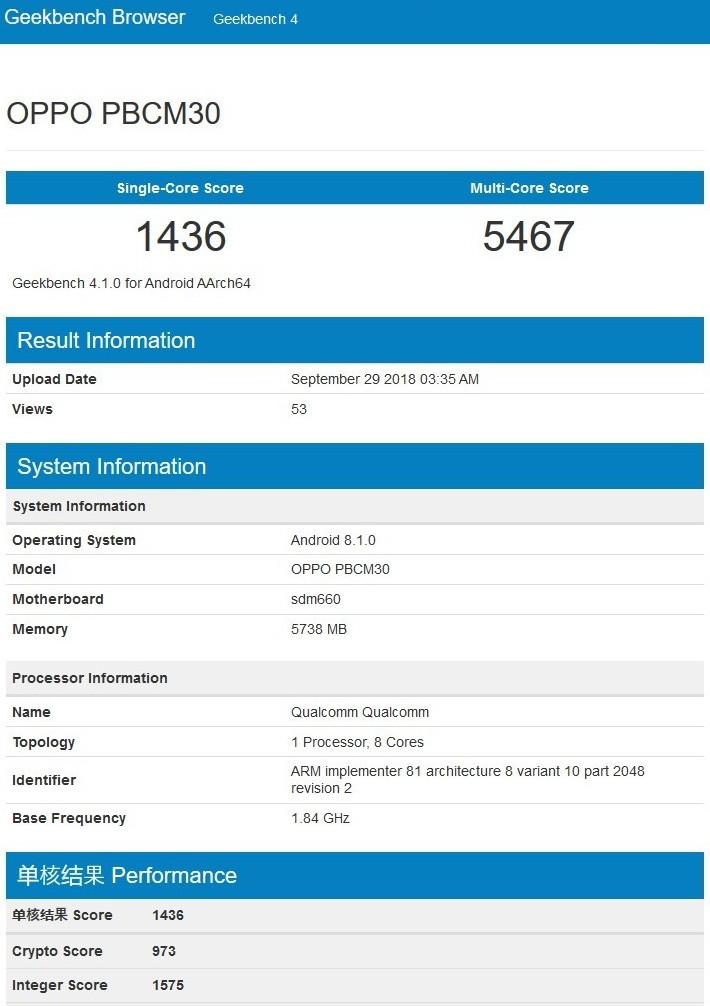Click the Base Frequency label

[x=69, y=818]
